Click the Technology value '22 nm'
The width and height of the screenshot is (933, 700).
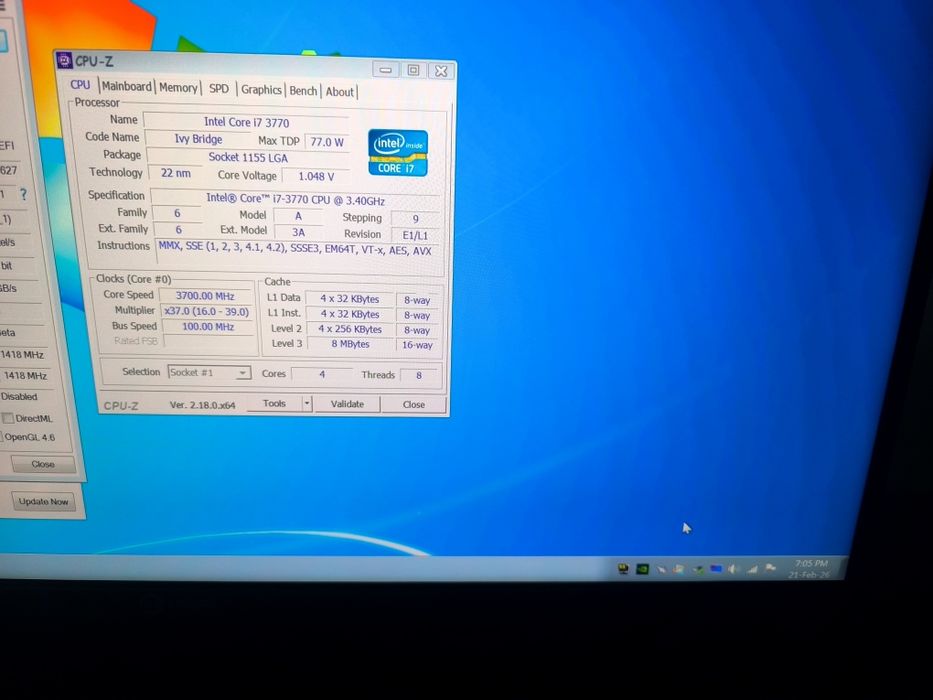(176, 173)
